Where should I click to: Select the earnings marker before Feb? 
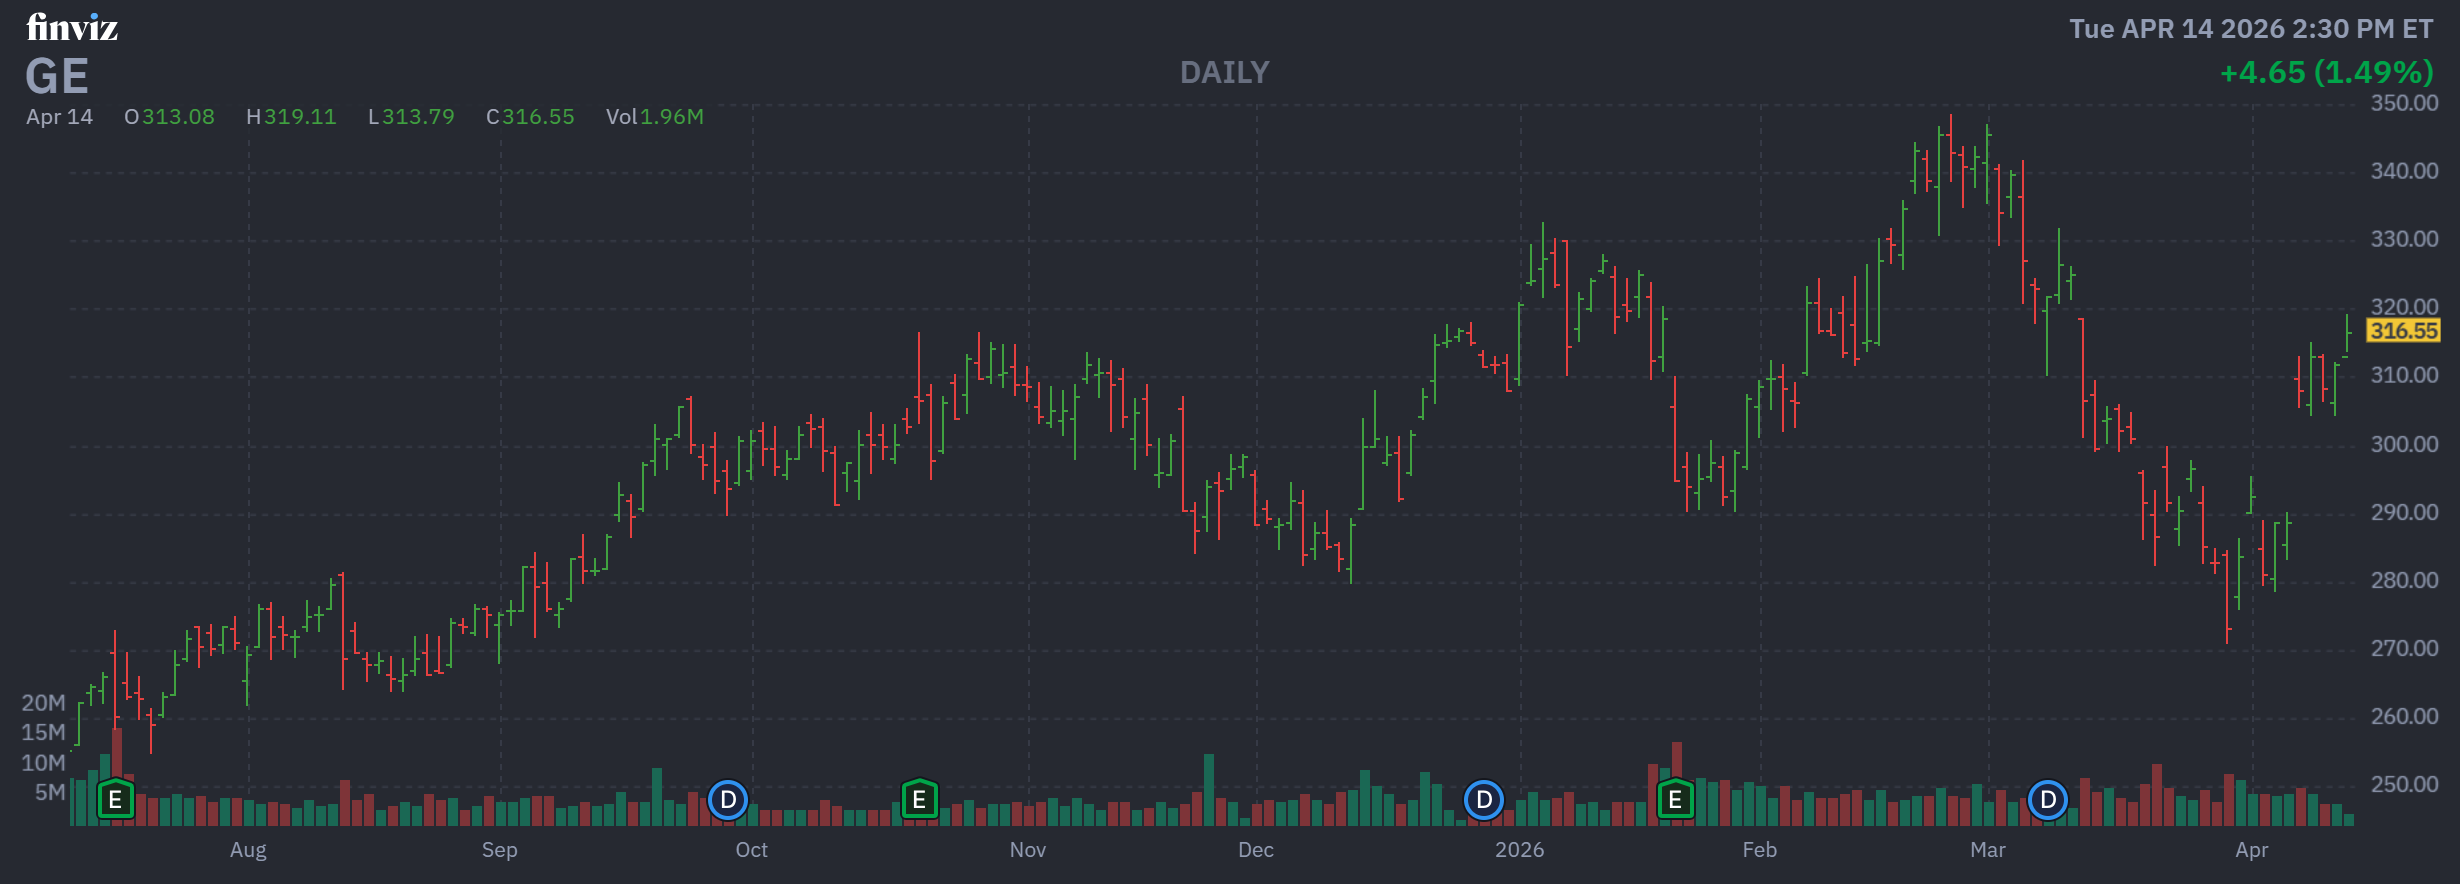pos(1675,799)
